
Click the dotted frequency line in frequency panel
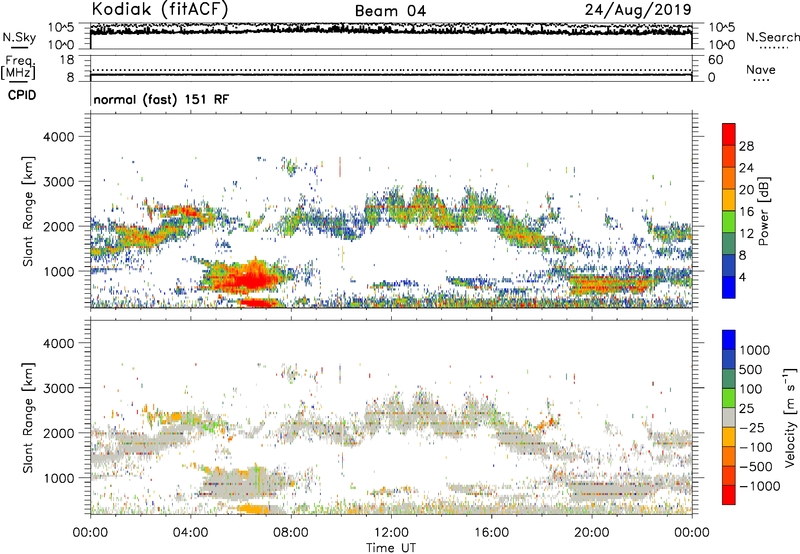point(391,70)
